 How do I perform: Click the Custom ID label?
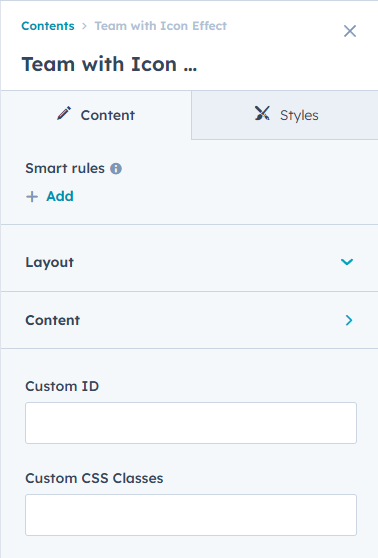[62, 386]
